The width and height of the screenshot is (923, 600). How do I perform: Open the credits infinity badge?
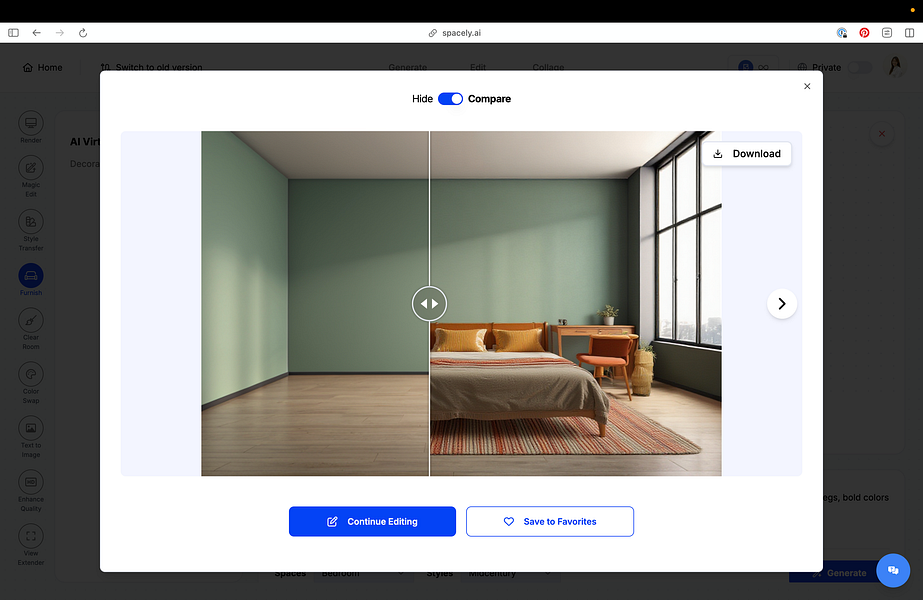tap(753, 68)
